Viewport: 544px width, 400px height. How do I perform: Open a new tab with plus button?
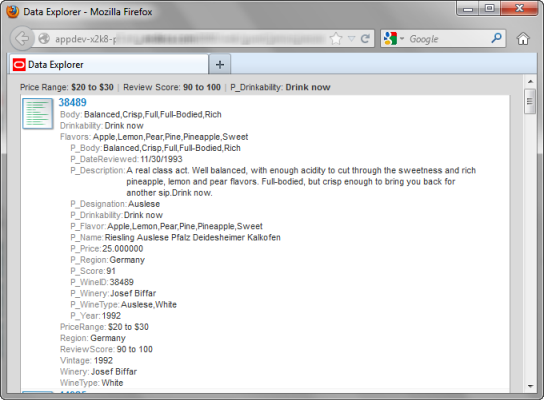tap(220, 65)
